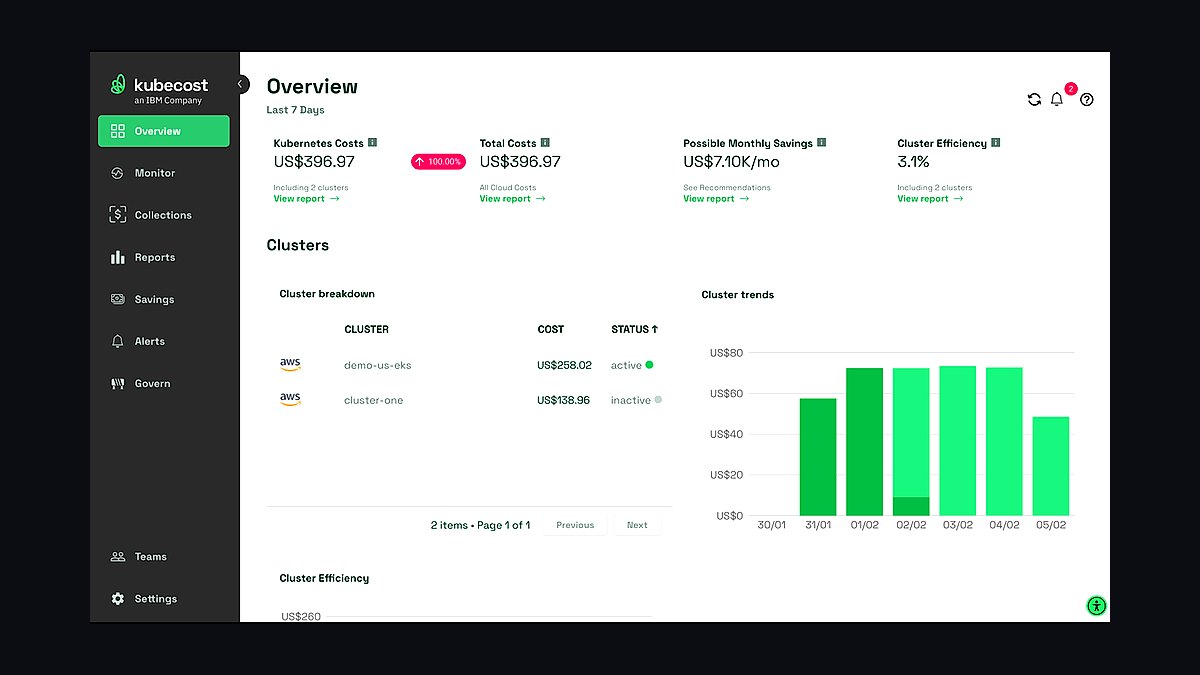The image size is (1200, 675).
Task: Click the 01/02 bar in Cluster trends
Action: click(864, 442)
